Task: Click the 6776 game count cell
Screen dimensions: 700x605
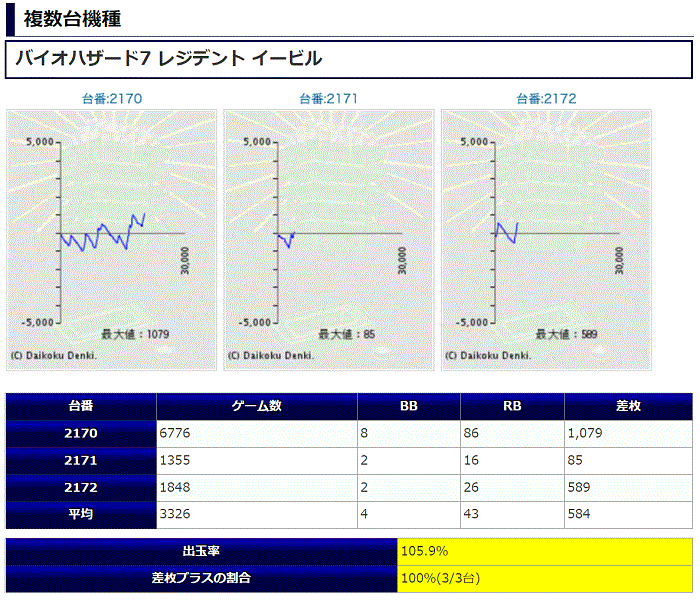Action: (x=257, y=434)
